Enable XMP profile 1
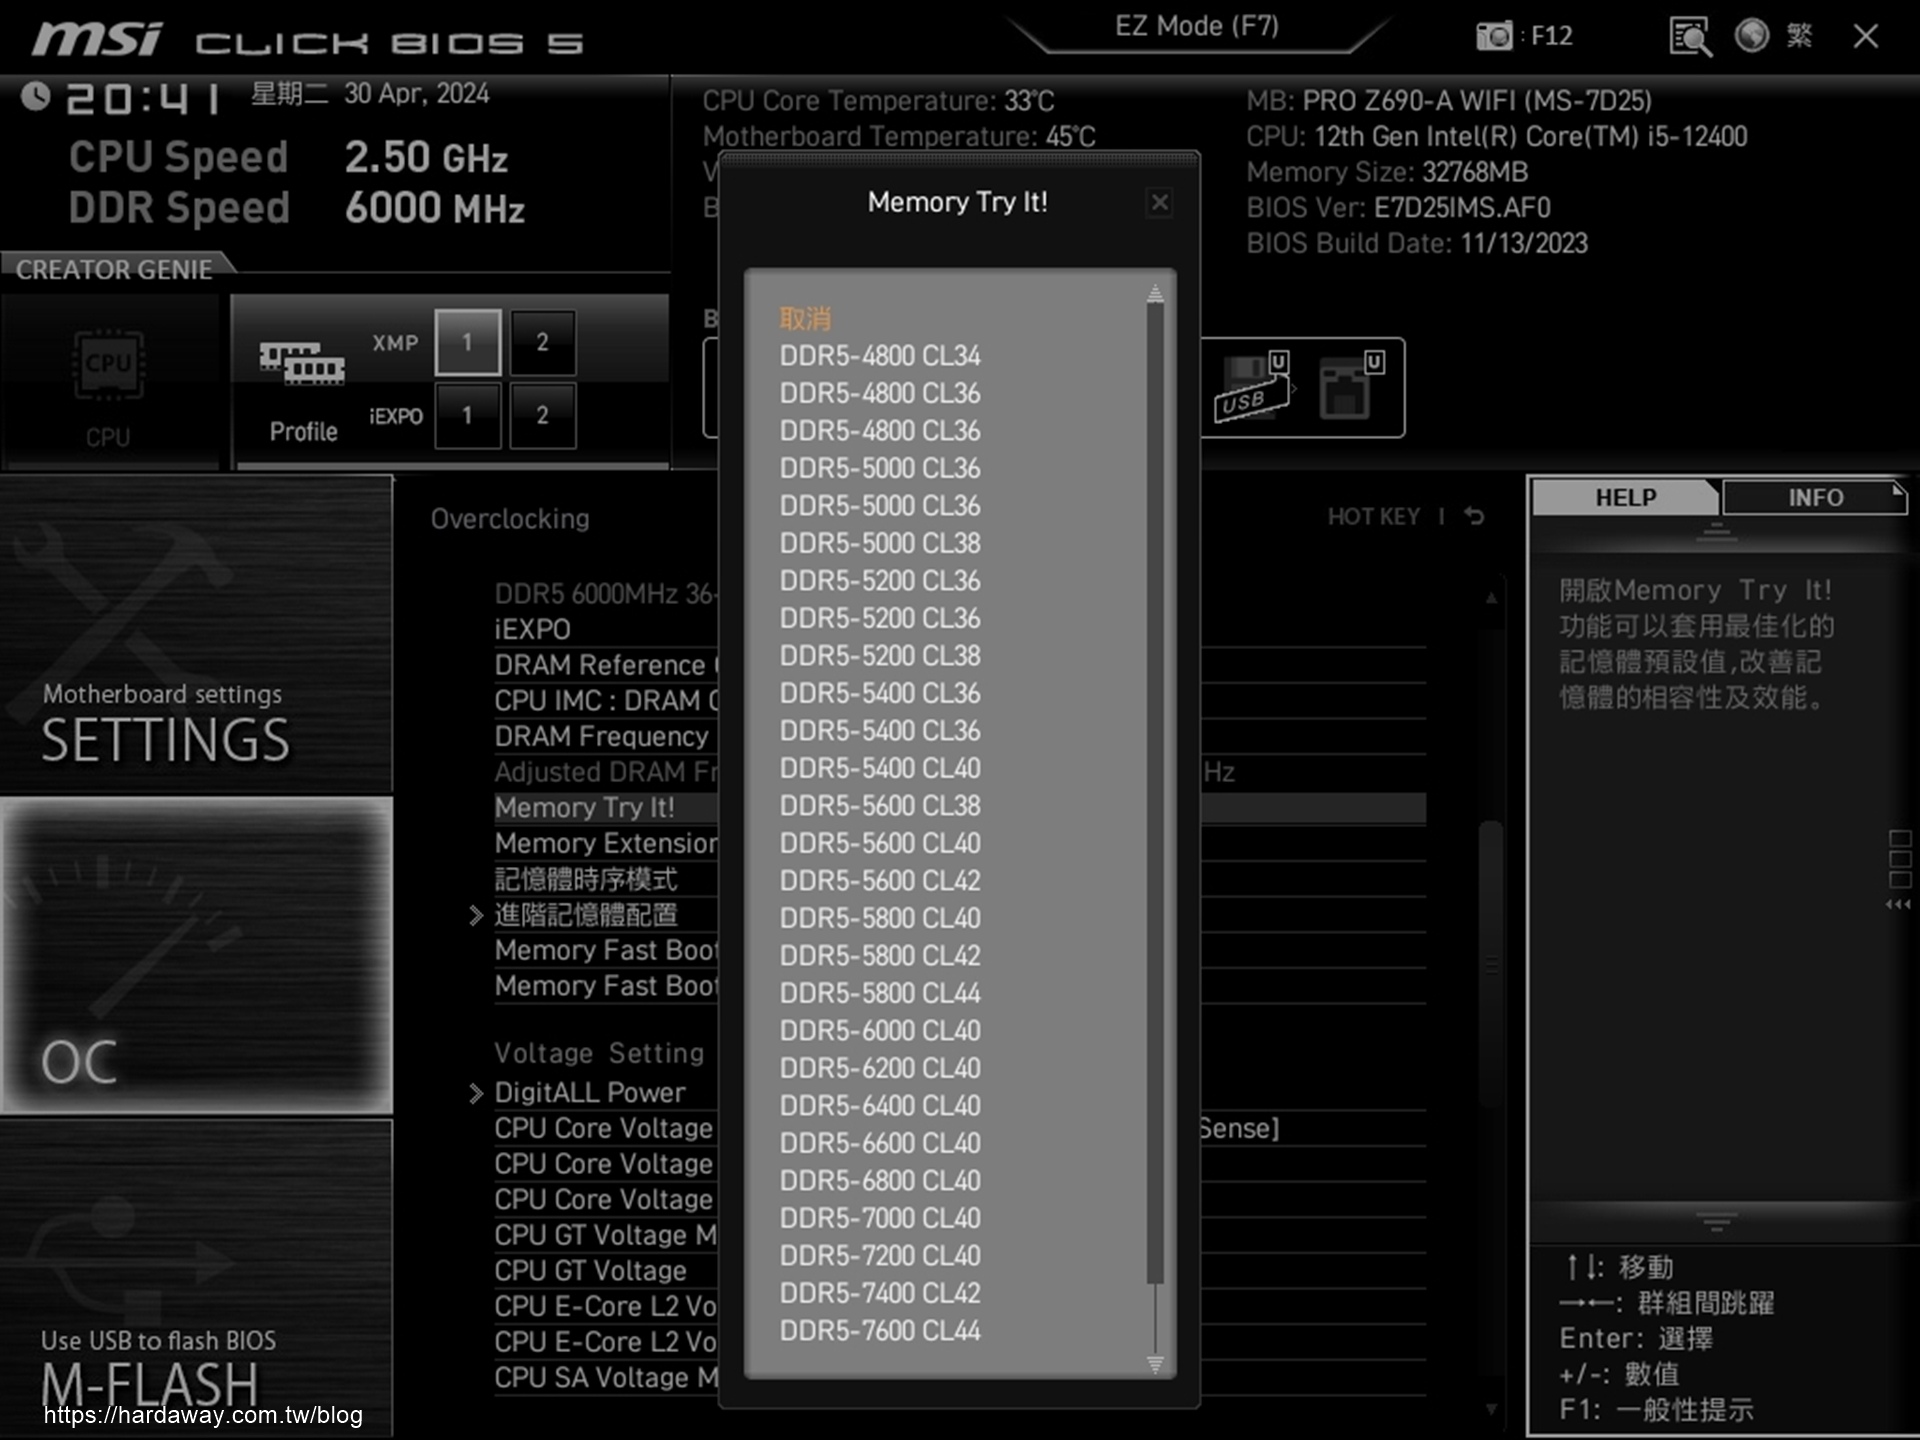This screenshot has width=1920, height=1440. tap(467, 342)
